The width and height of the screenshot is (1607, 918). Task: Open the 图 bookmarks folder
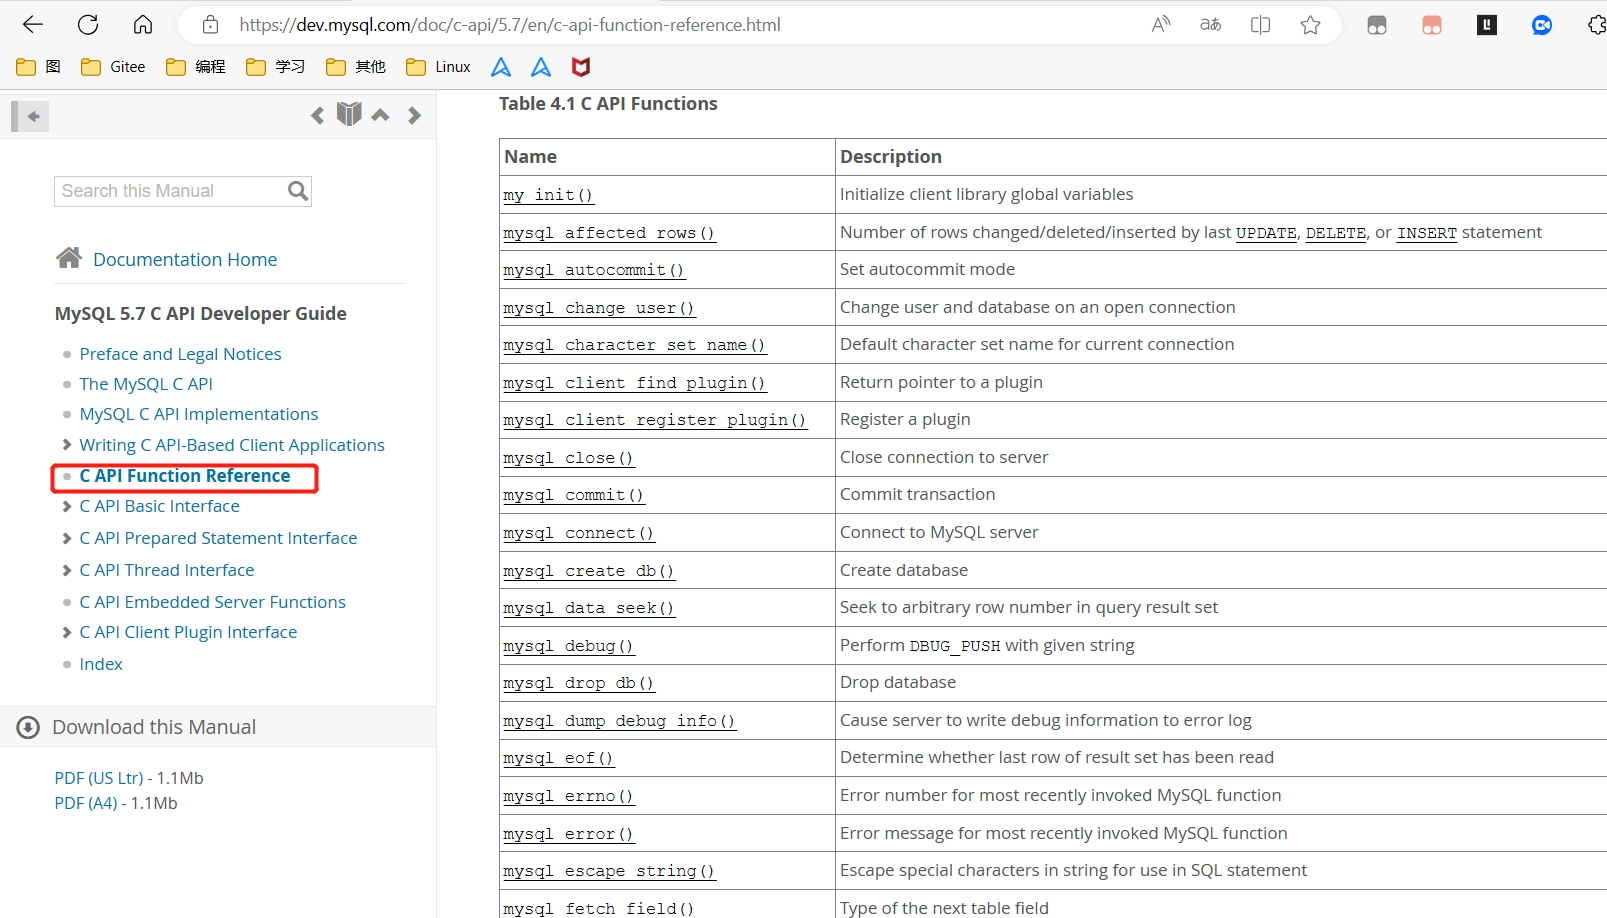(x=39, y=67)
